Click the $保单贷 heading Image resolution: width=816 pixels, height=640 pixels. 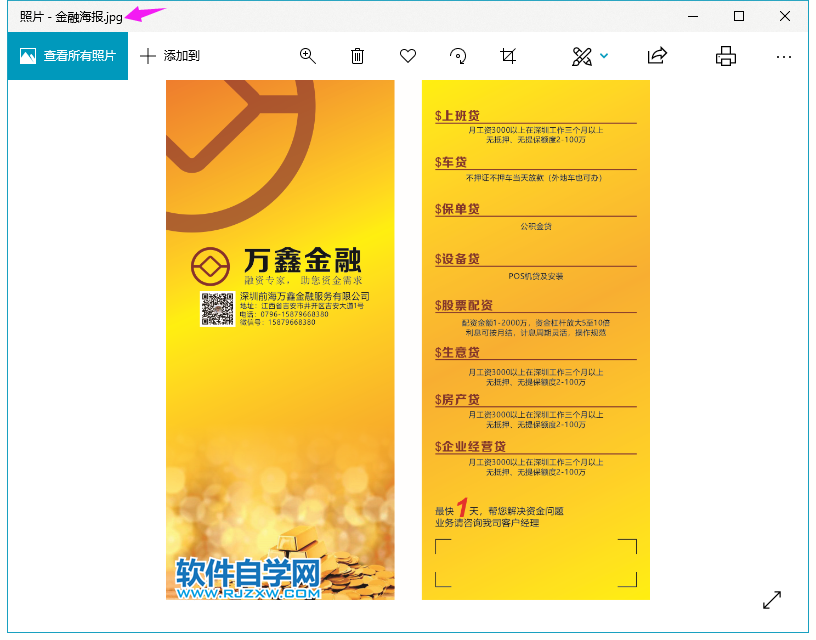point(457,209)
